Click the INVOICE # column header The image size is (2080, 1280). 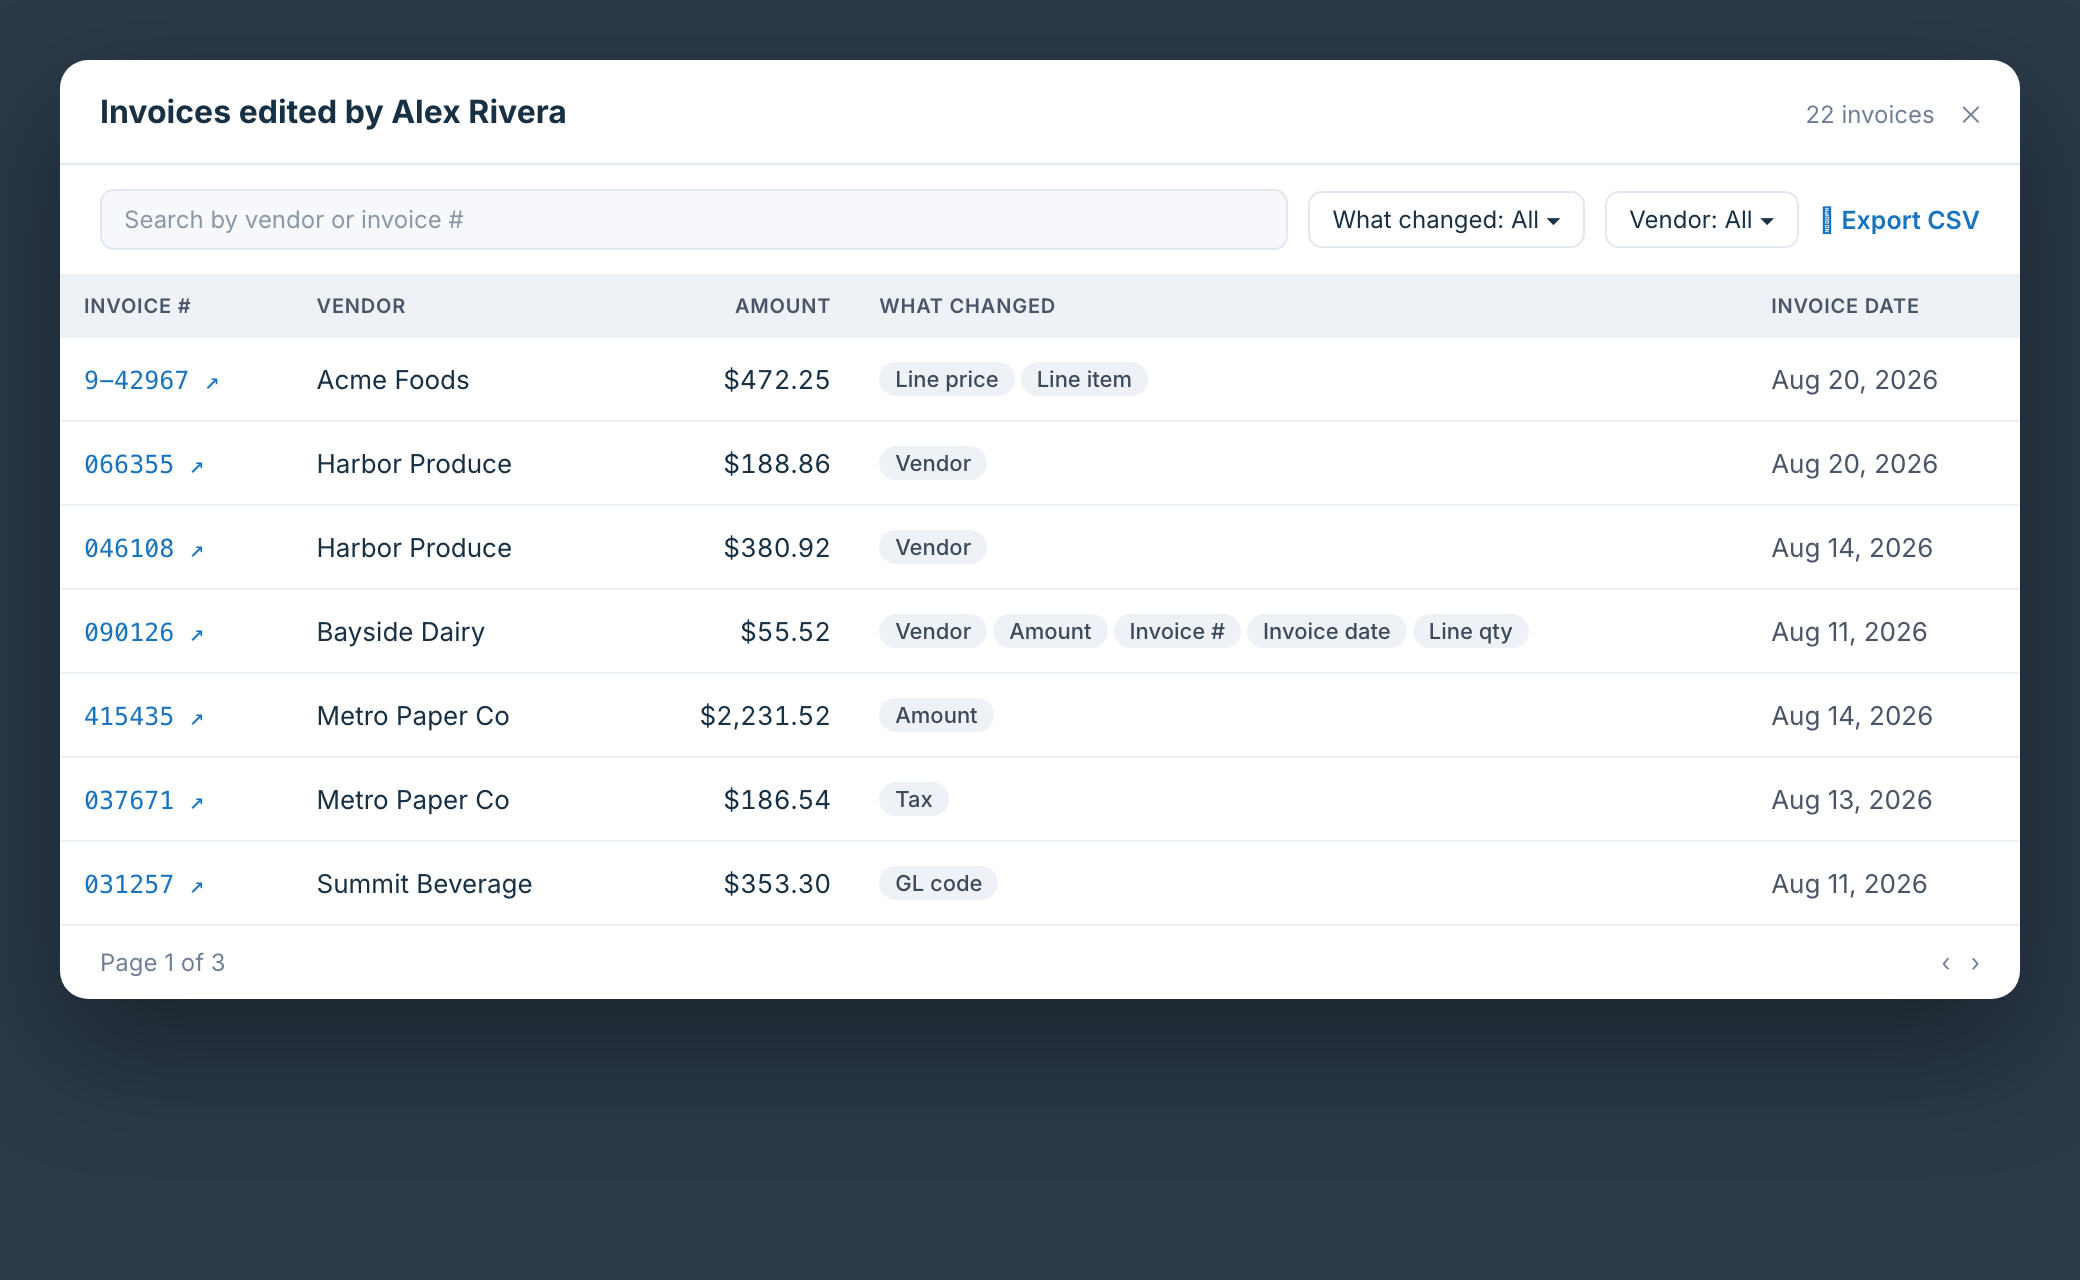(x=137, y=306)
